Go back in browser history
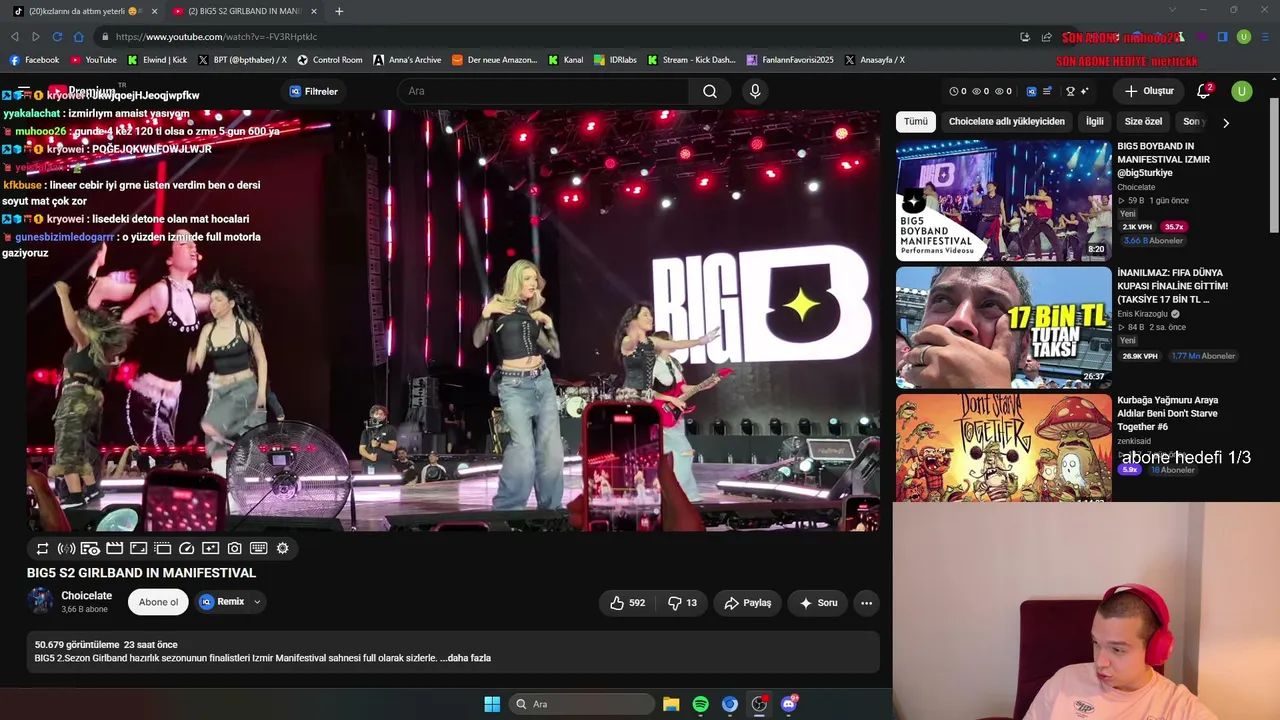Viewport: 1280px width, 720px height. pyautogui.click(x=15, y=37)
